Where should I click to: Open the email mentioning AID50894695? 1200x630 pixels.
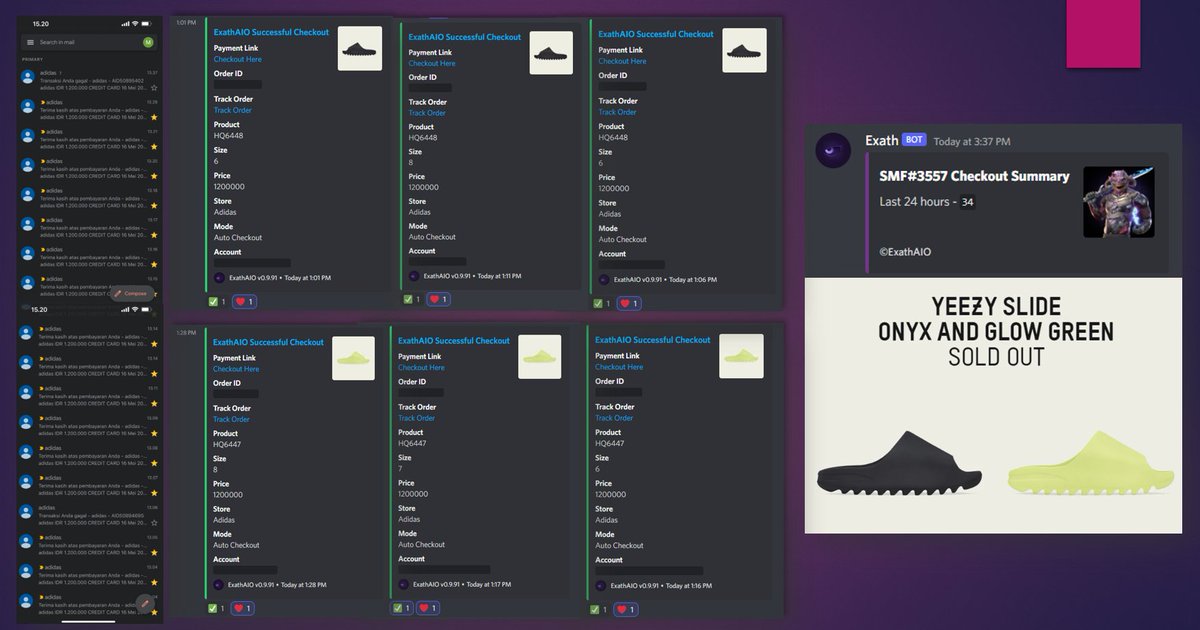click(x=89, y=515)
